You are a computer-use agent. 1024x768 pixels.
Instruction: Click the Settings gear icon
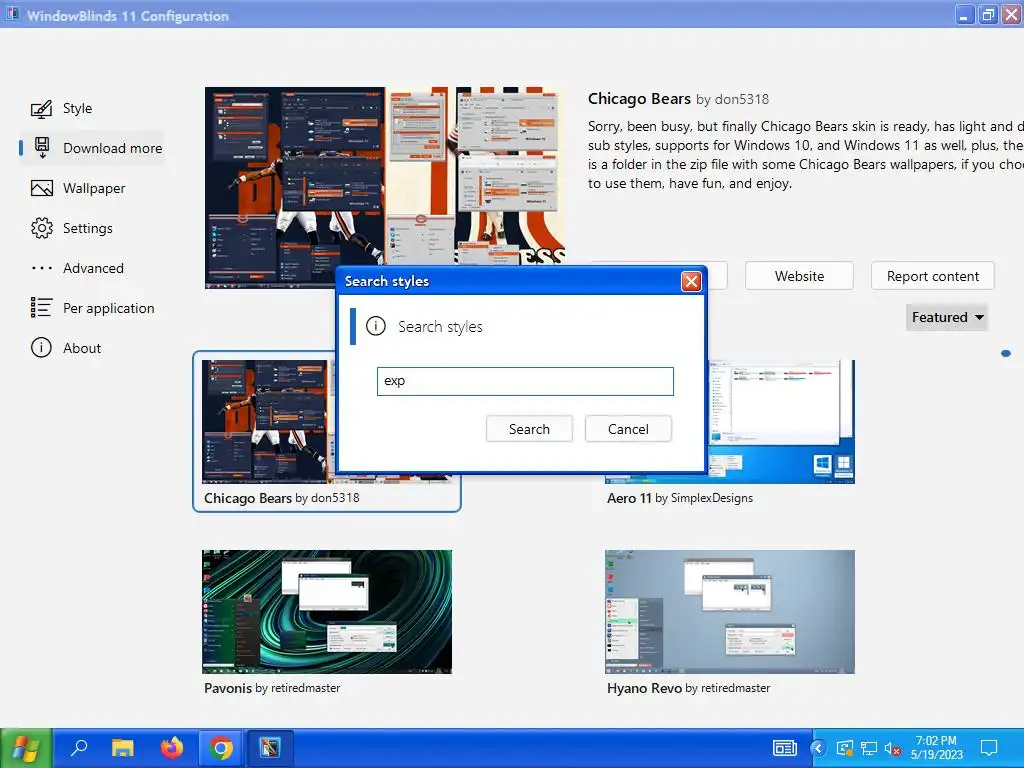pyautogui.click(x=42, y=228)
